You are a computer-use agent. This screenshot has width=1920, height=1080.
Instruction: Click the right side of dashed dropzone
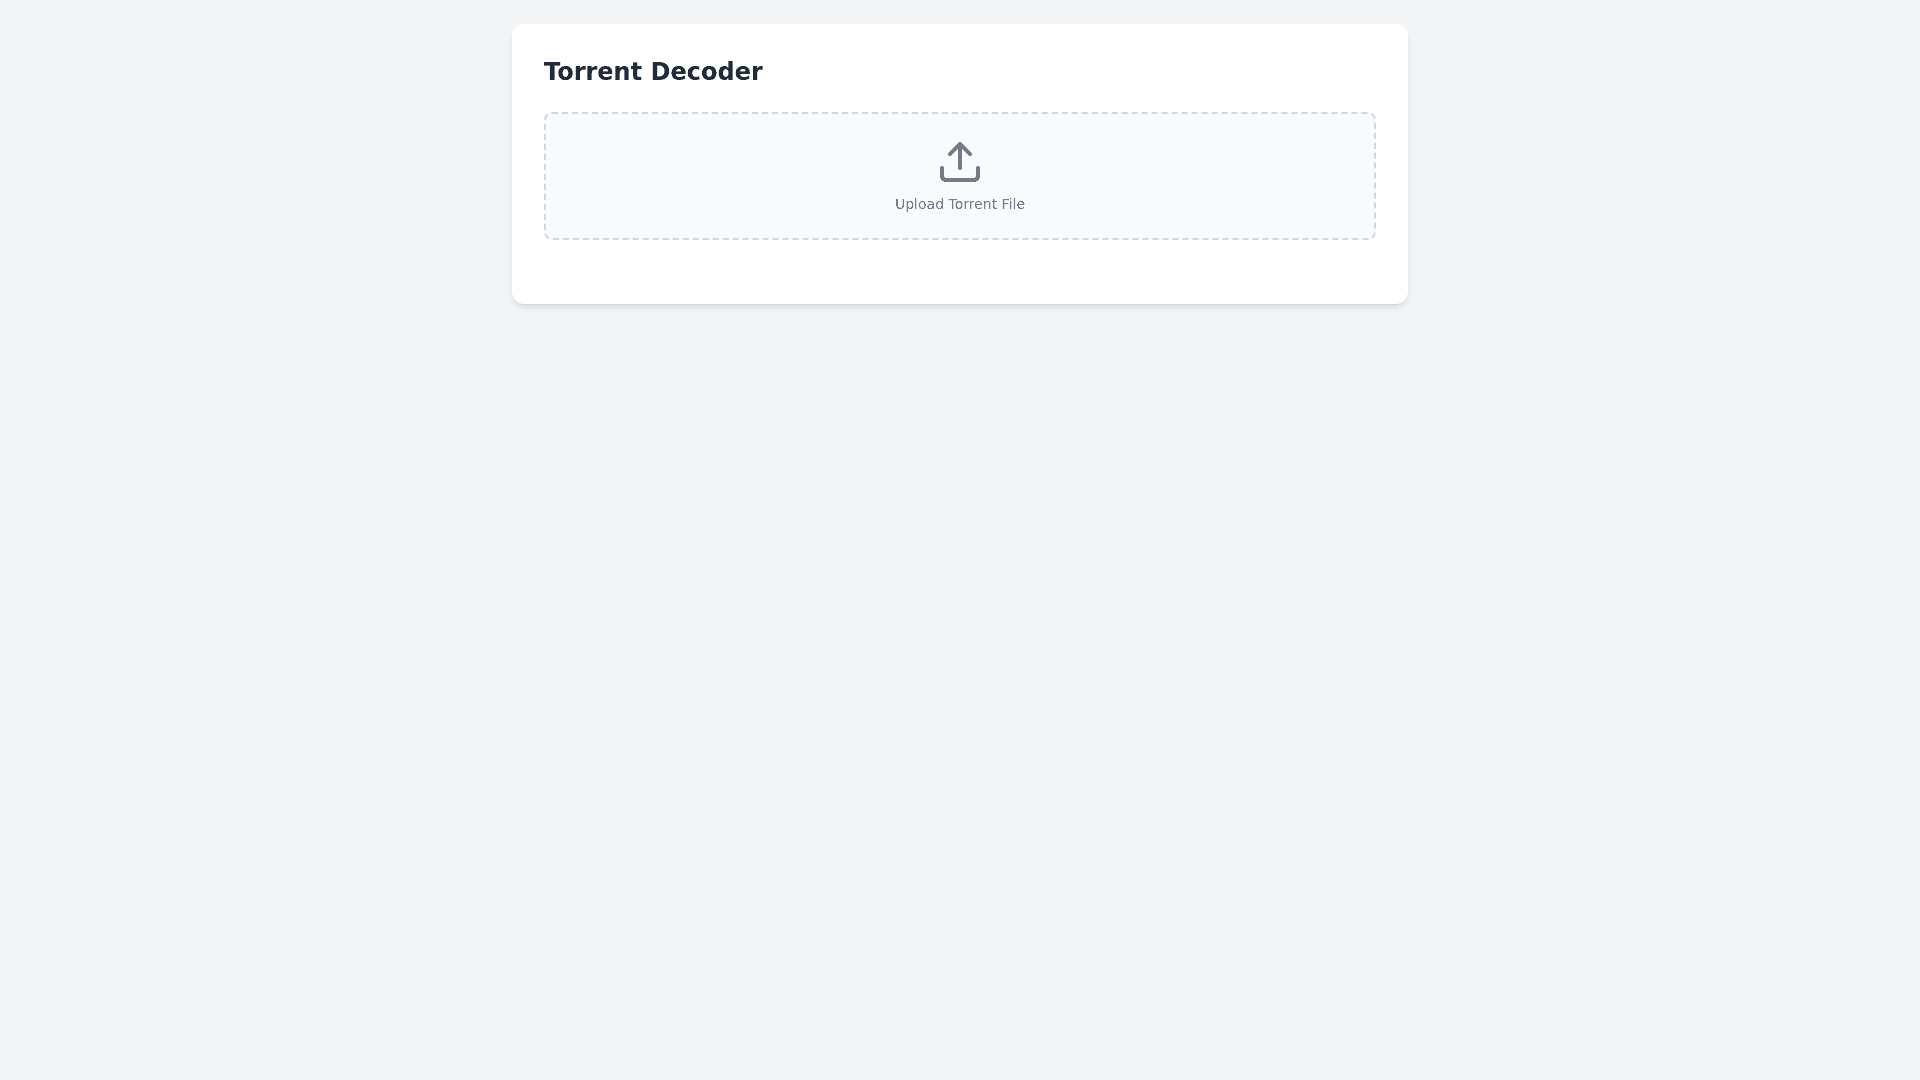tap(1270, 176)
